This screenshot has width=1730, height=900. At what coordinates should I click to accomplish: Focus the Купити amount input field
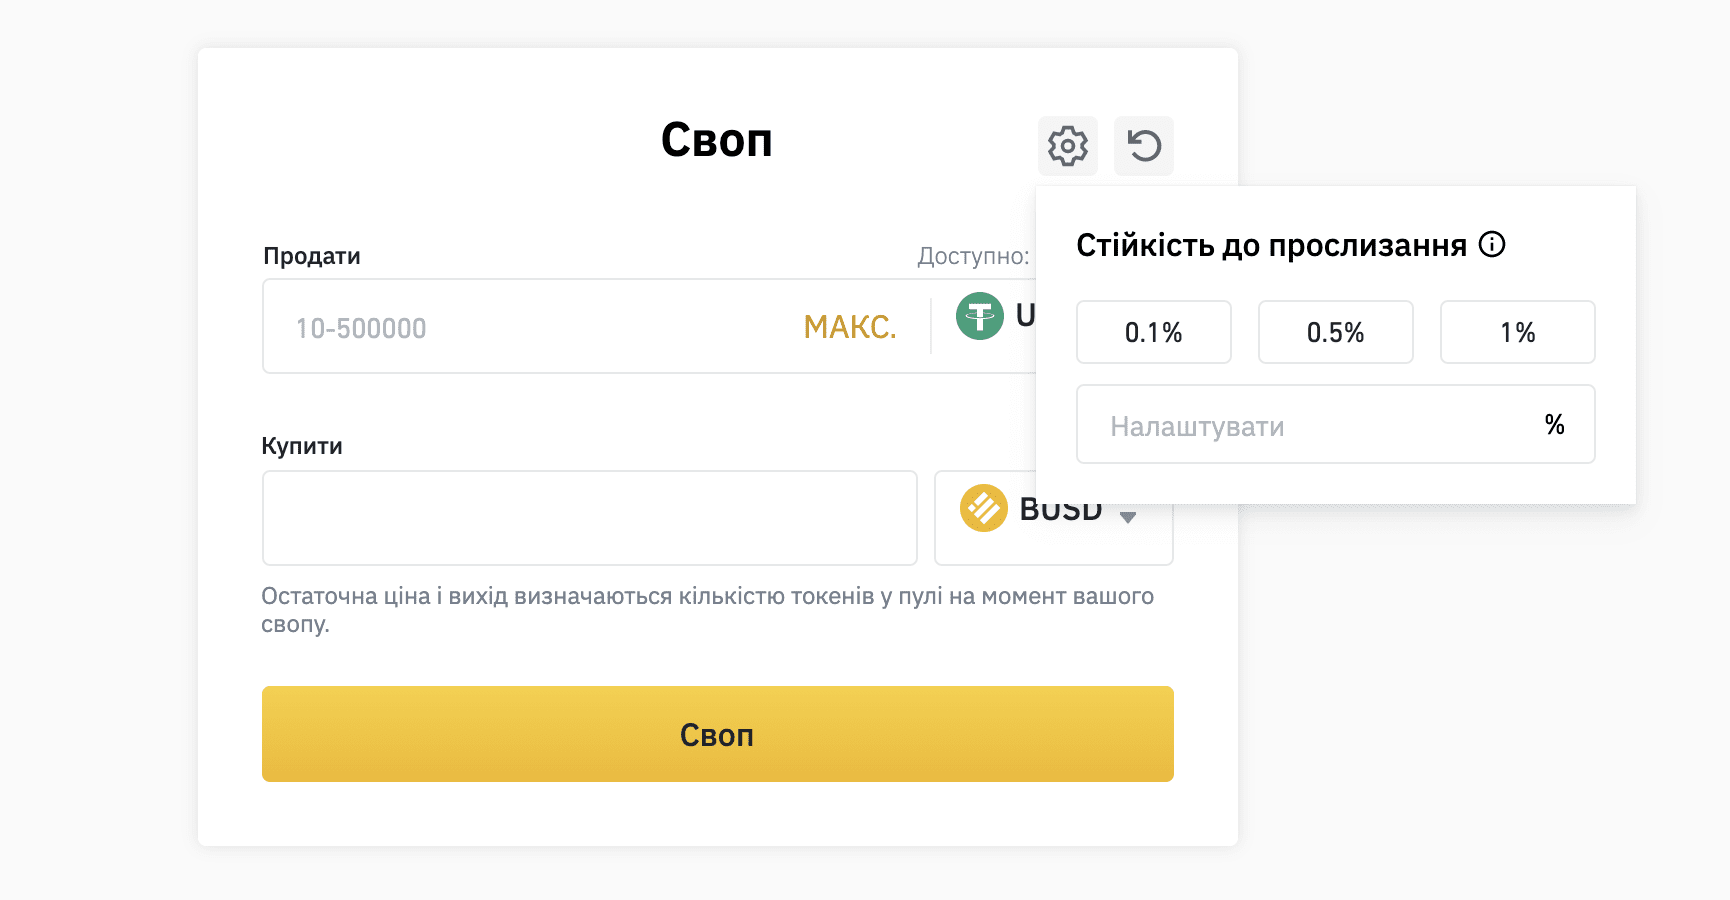click(x=590, y=518)
